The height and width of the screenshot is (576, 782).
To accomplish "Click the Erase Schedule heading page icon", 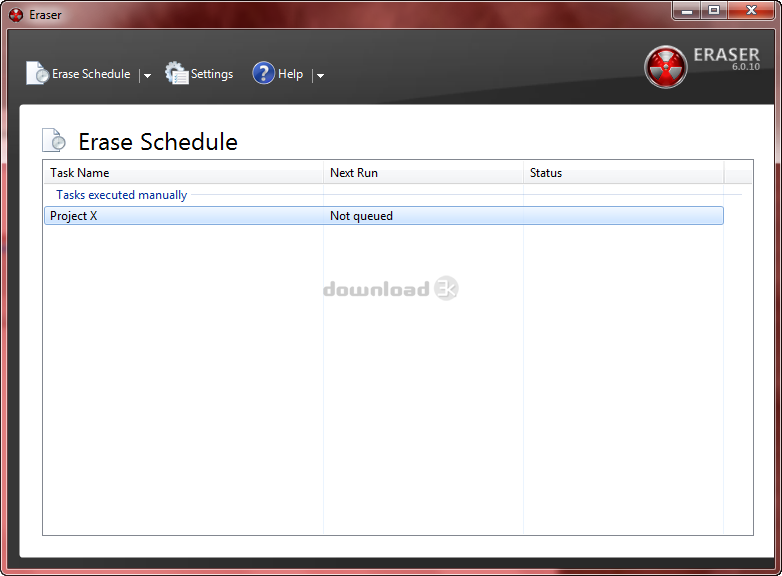I will tap(54, 140).
